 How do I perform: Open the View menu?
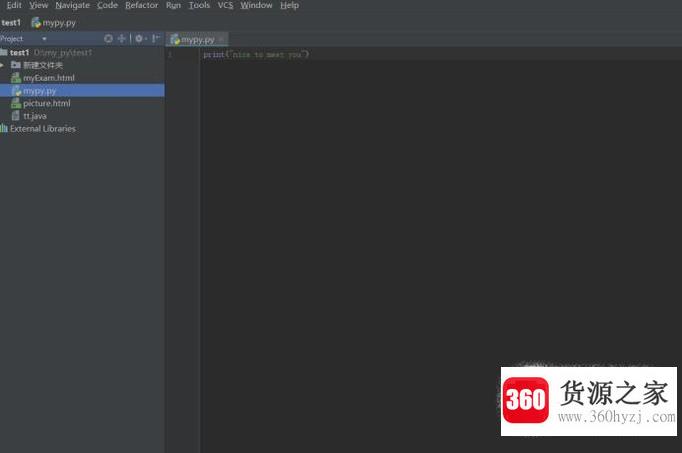click(x=39, y=5)
